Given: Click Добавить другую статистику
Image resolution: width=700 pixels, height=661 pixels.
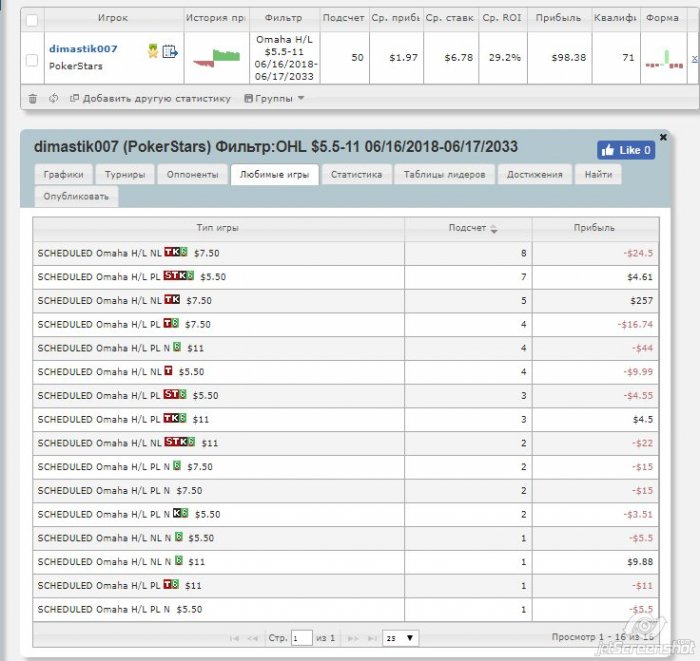Looking at the screenshot, I should coord(150,98).
